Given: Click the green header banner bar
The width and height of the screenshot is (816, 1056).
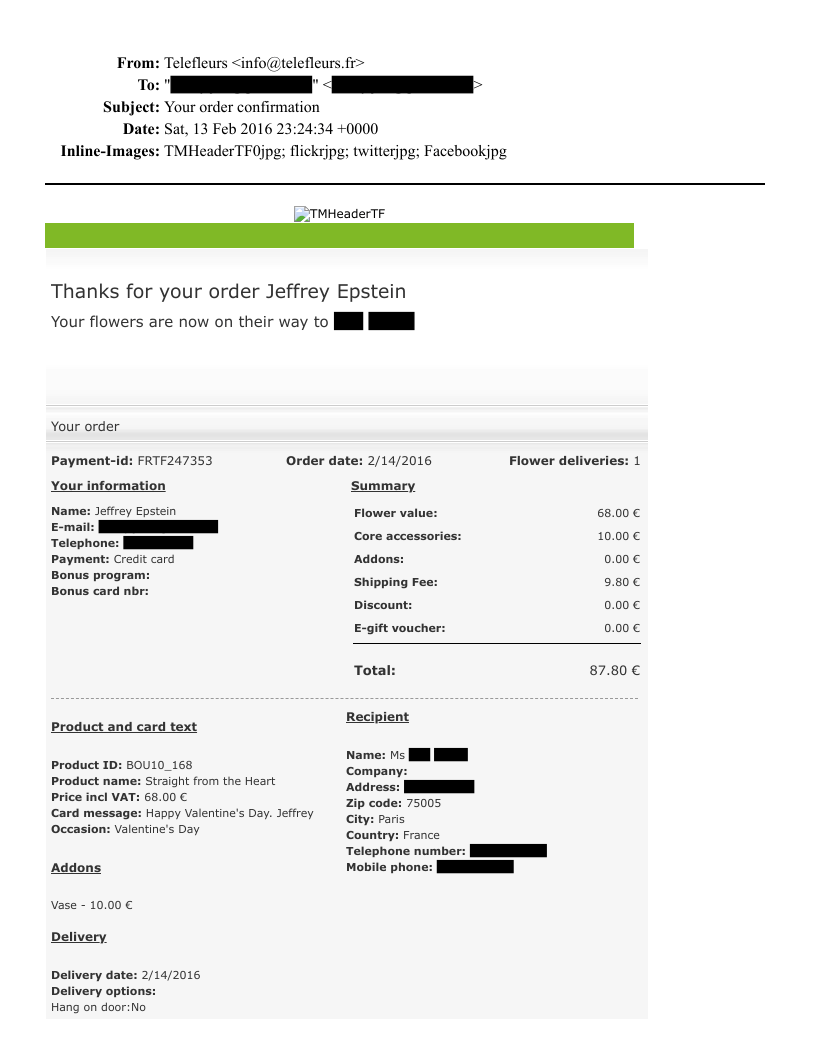Looking at the screenshot, I should click(x=339, y=236).
